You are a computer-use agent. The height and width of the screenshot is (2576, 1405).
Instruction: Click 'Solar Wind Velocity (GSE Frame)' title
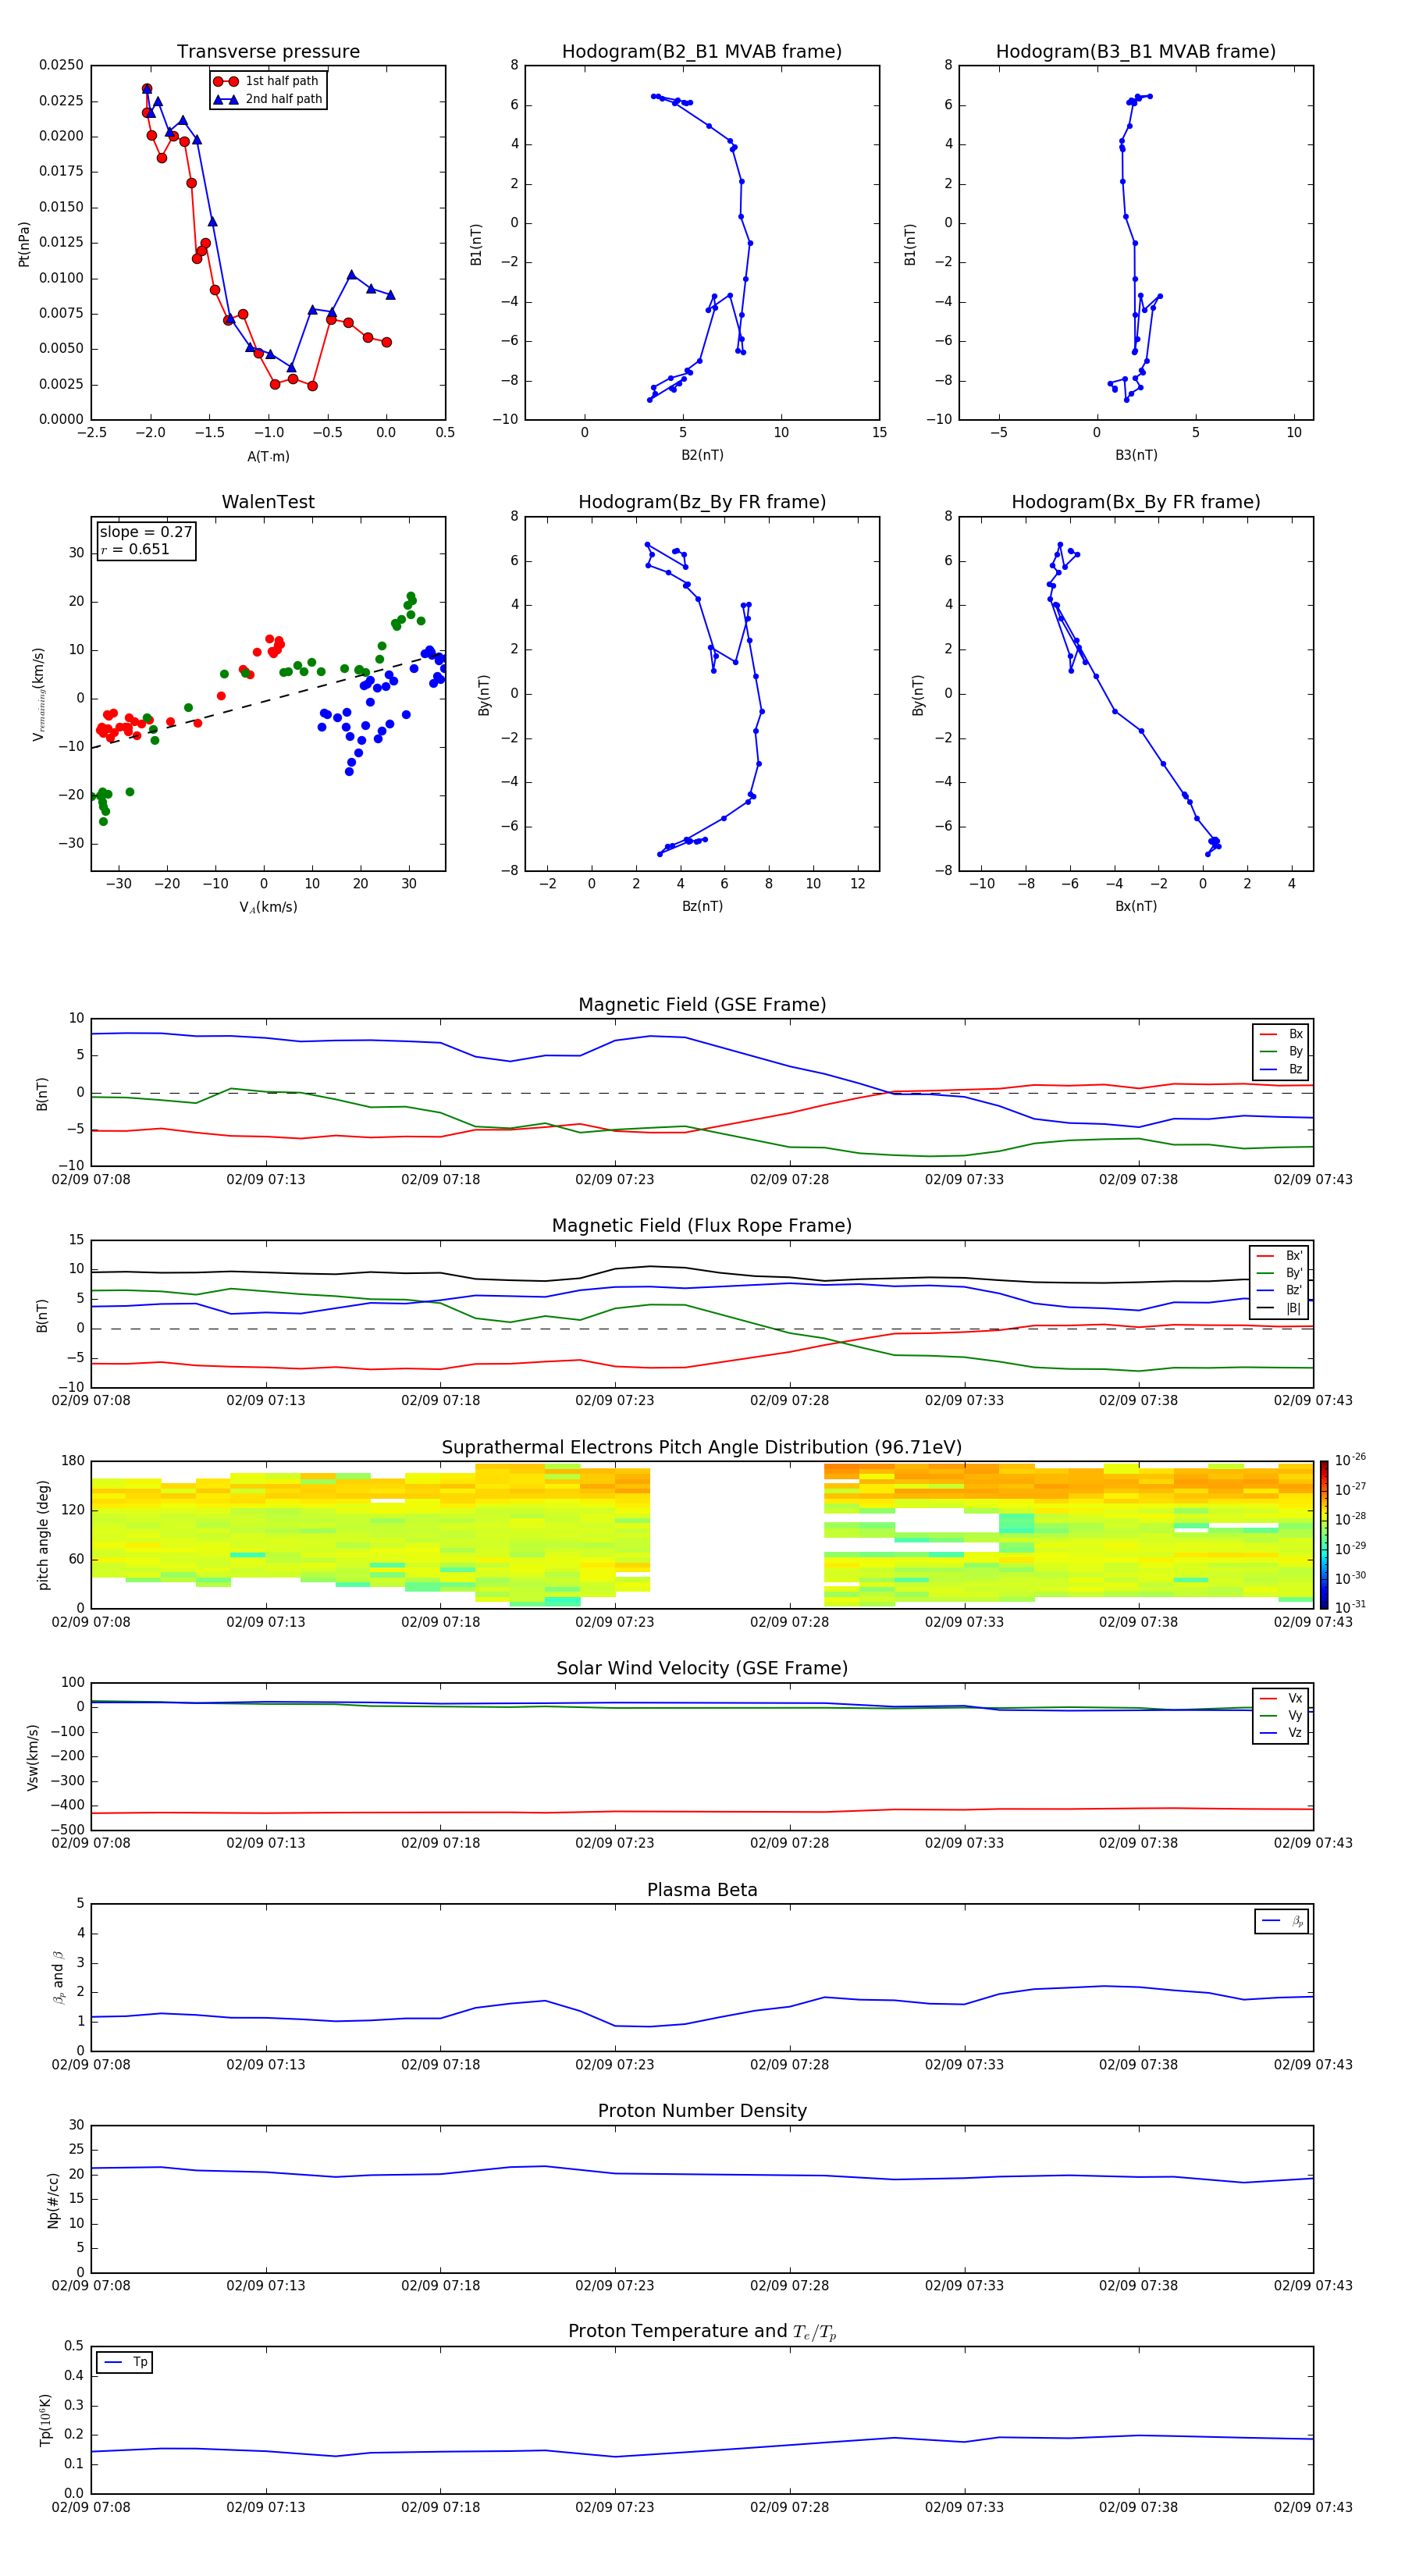(x=702, y=1669)
